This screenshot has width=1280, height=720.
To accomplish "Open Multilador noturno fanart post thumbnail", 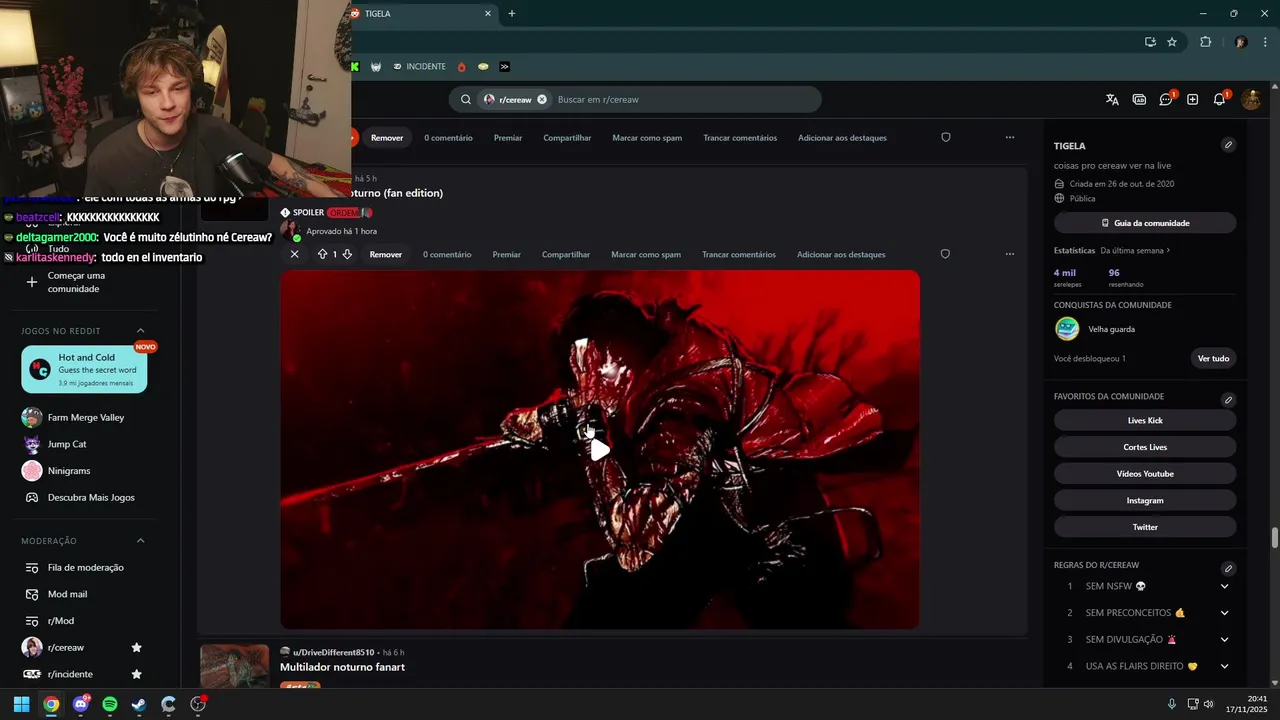I will (235, 667).
